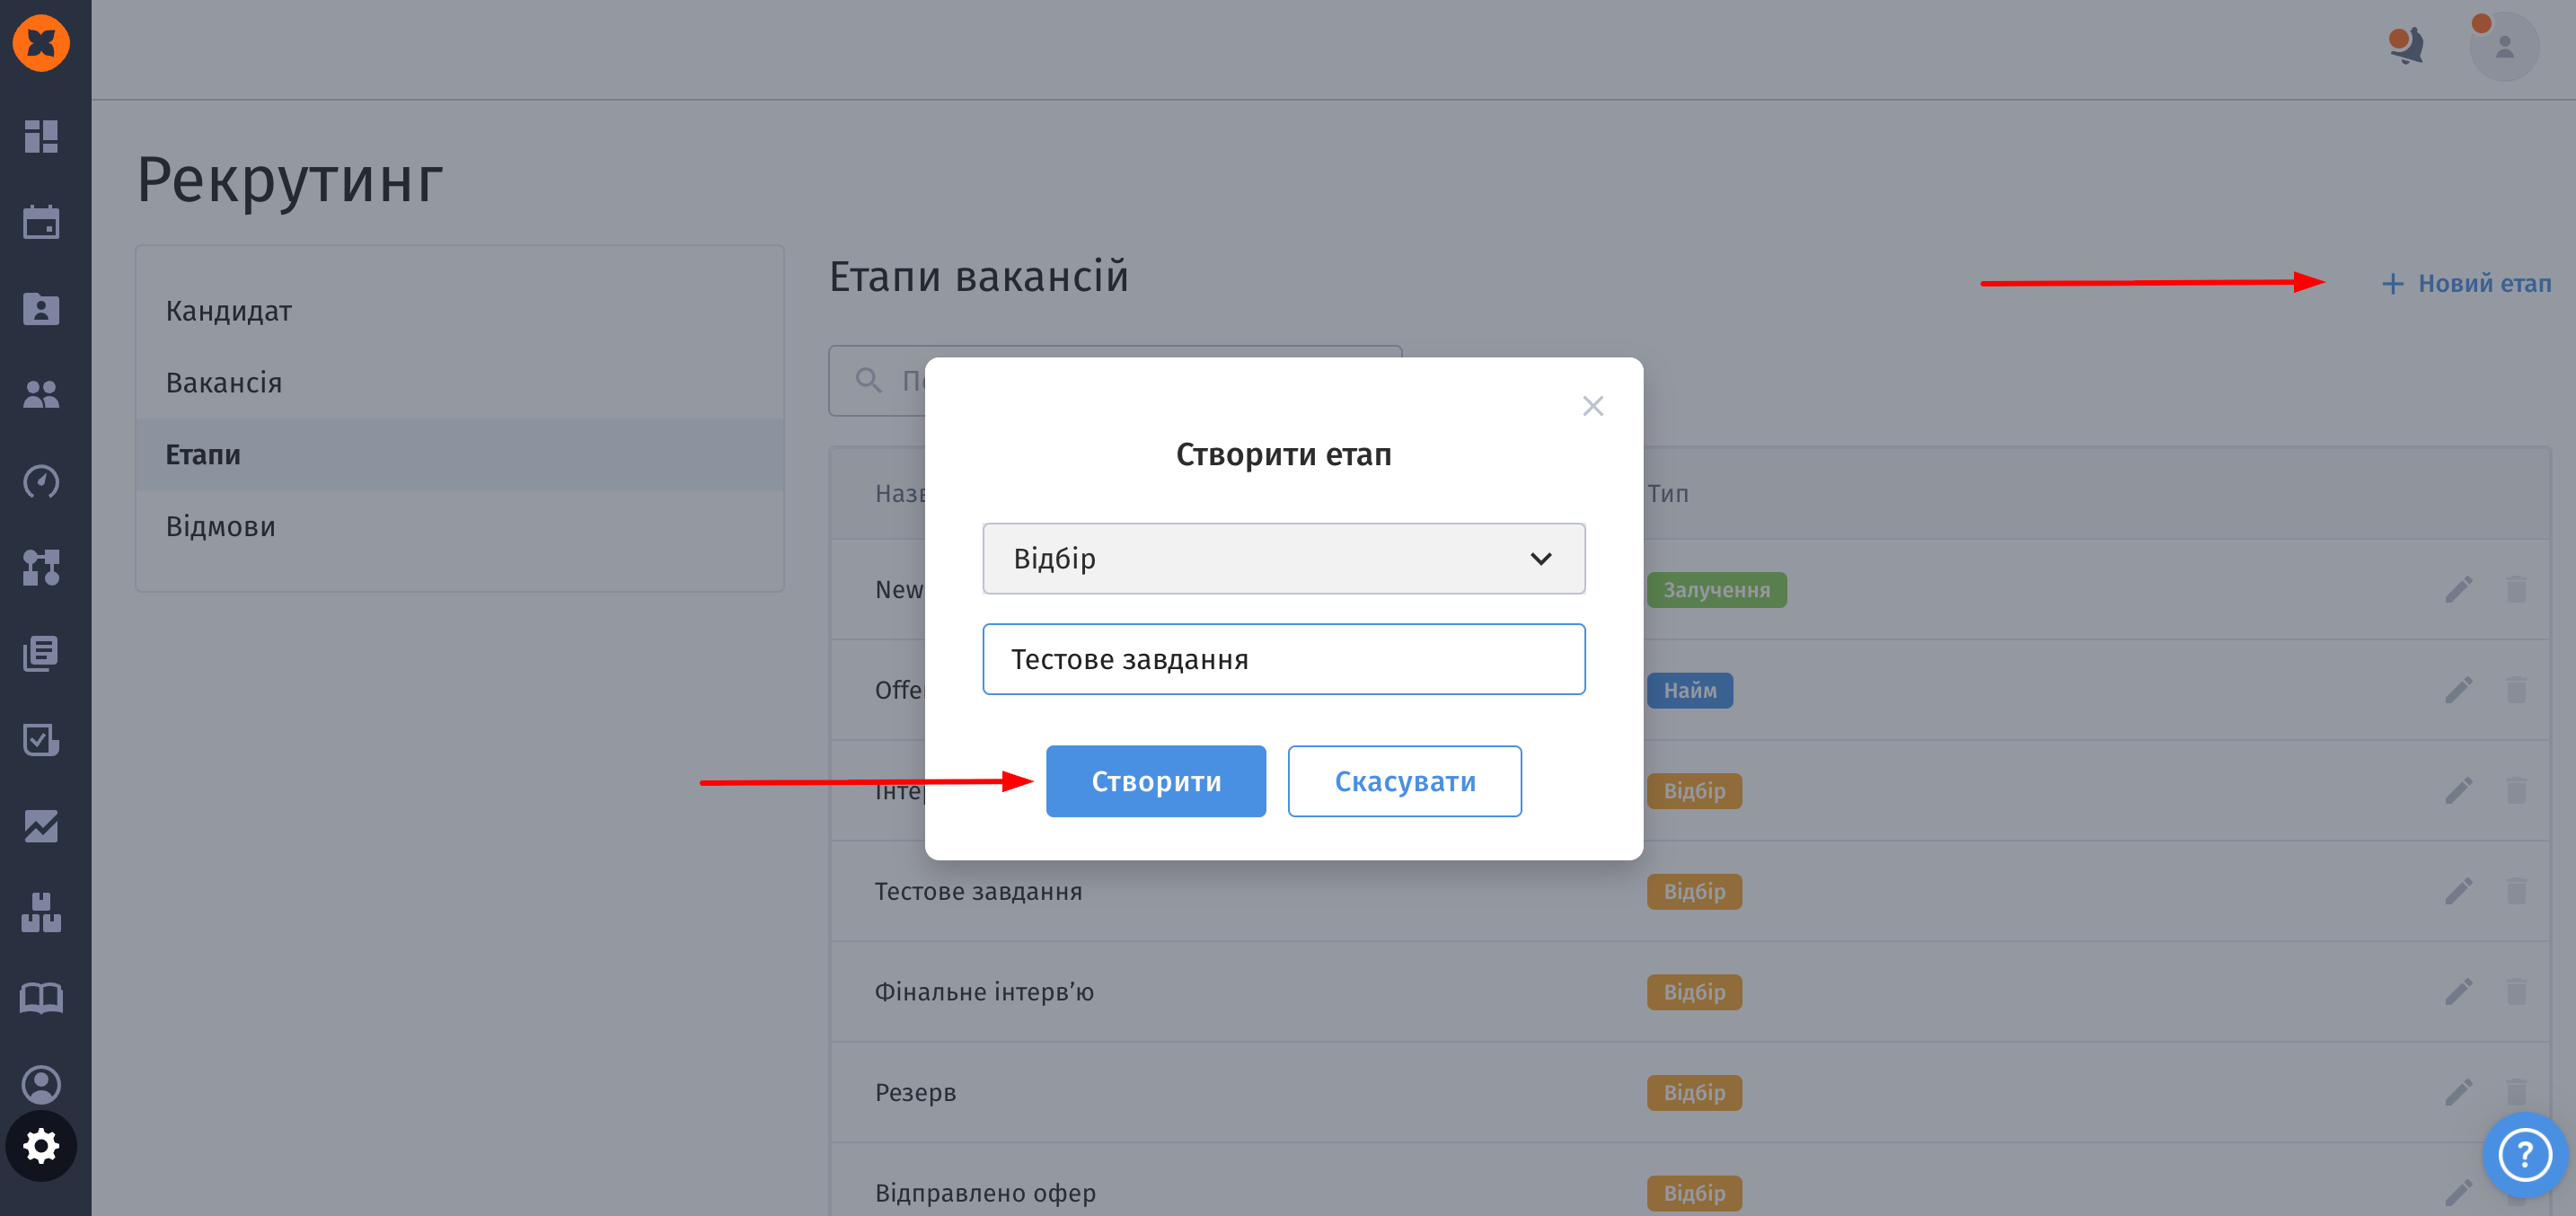Image resolution: width=2576 pixels, height=1216 pixels.
Task: Click the people group sidebar icon
Action: pyautogui.click(x=41, y=395)
